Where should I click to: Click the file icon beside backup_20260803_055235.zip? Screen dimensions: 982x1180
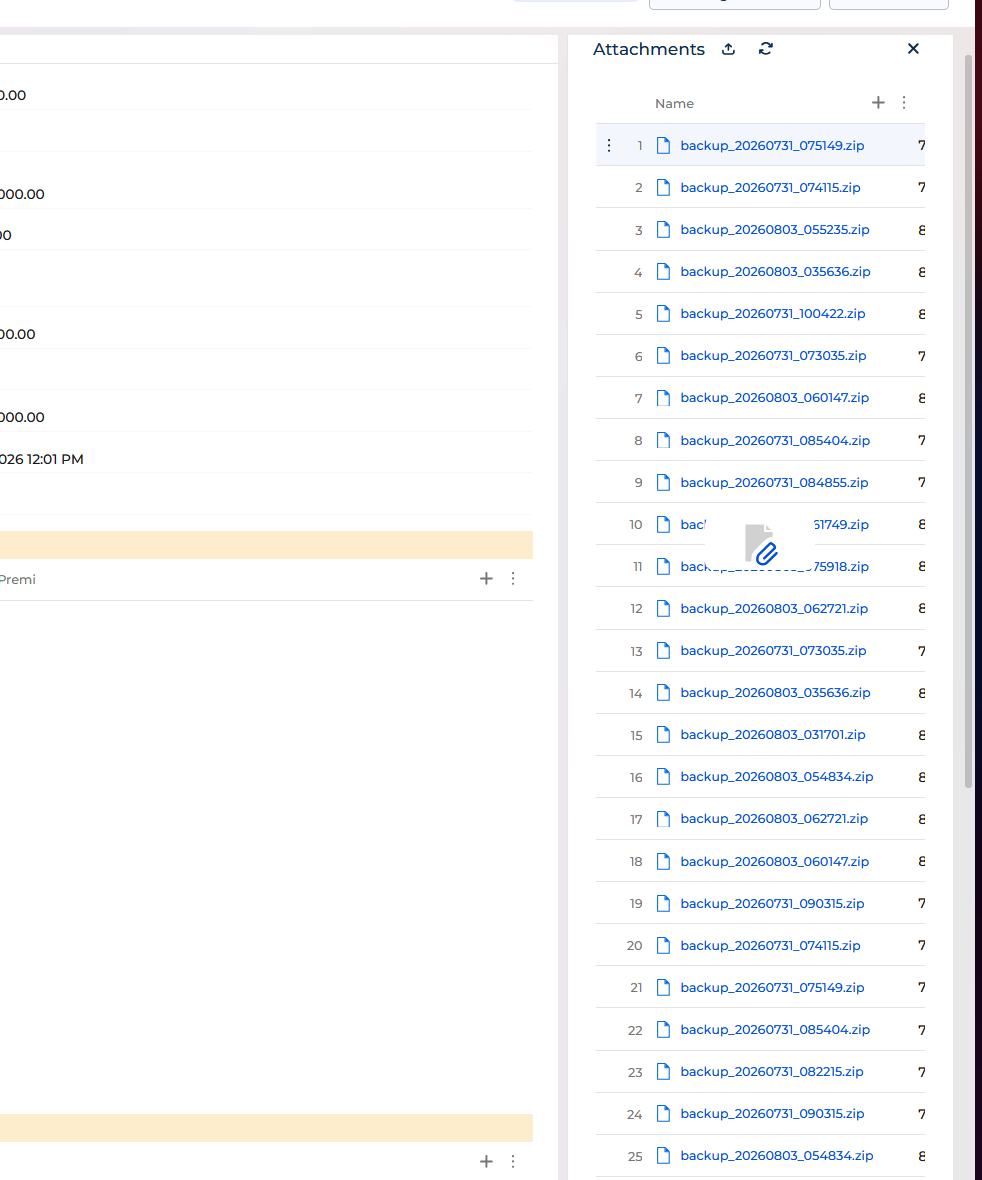[x=663, y=230]
